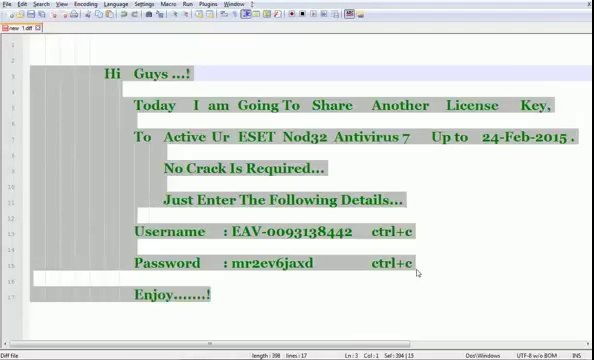Click 'UTF-8 w/o BOM' encoding status
This screenshot has width=594, height=360.
click(536, 355)
